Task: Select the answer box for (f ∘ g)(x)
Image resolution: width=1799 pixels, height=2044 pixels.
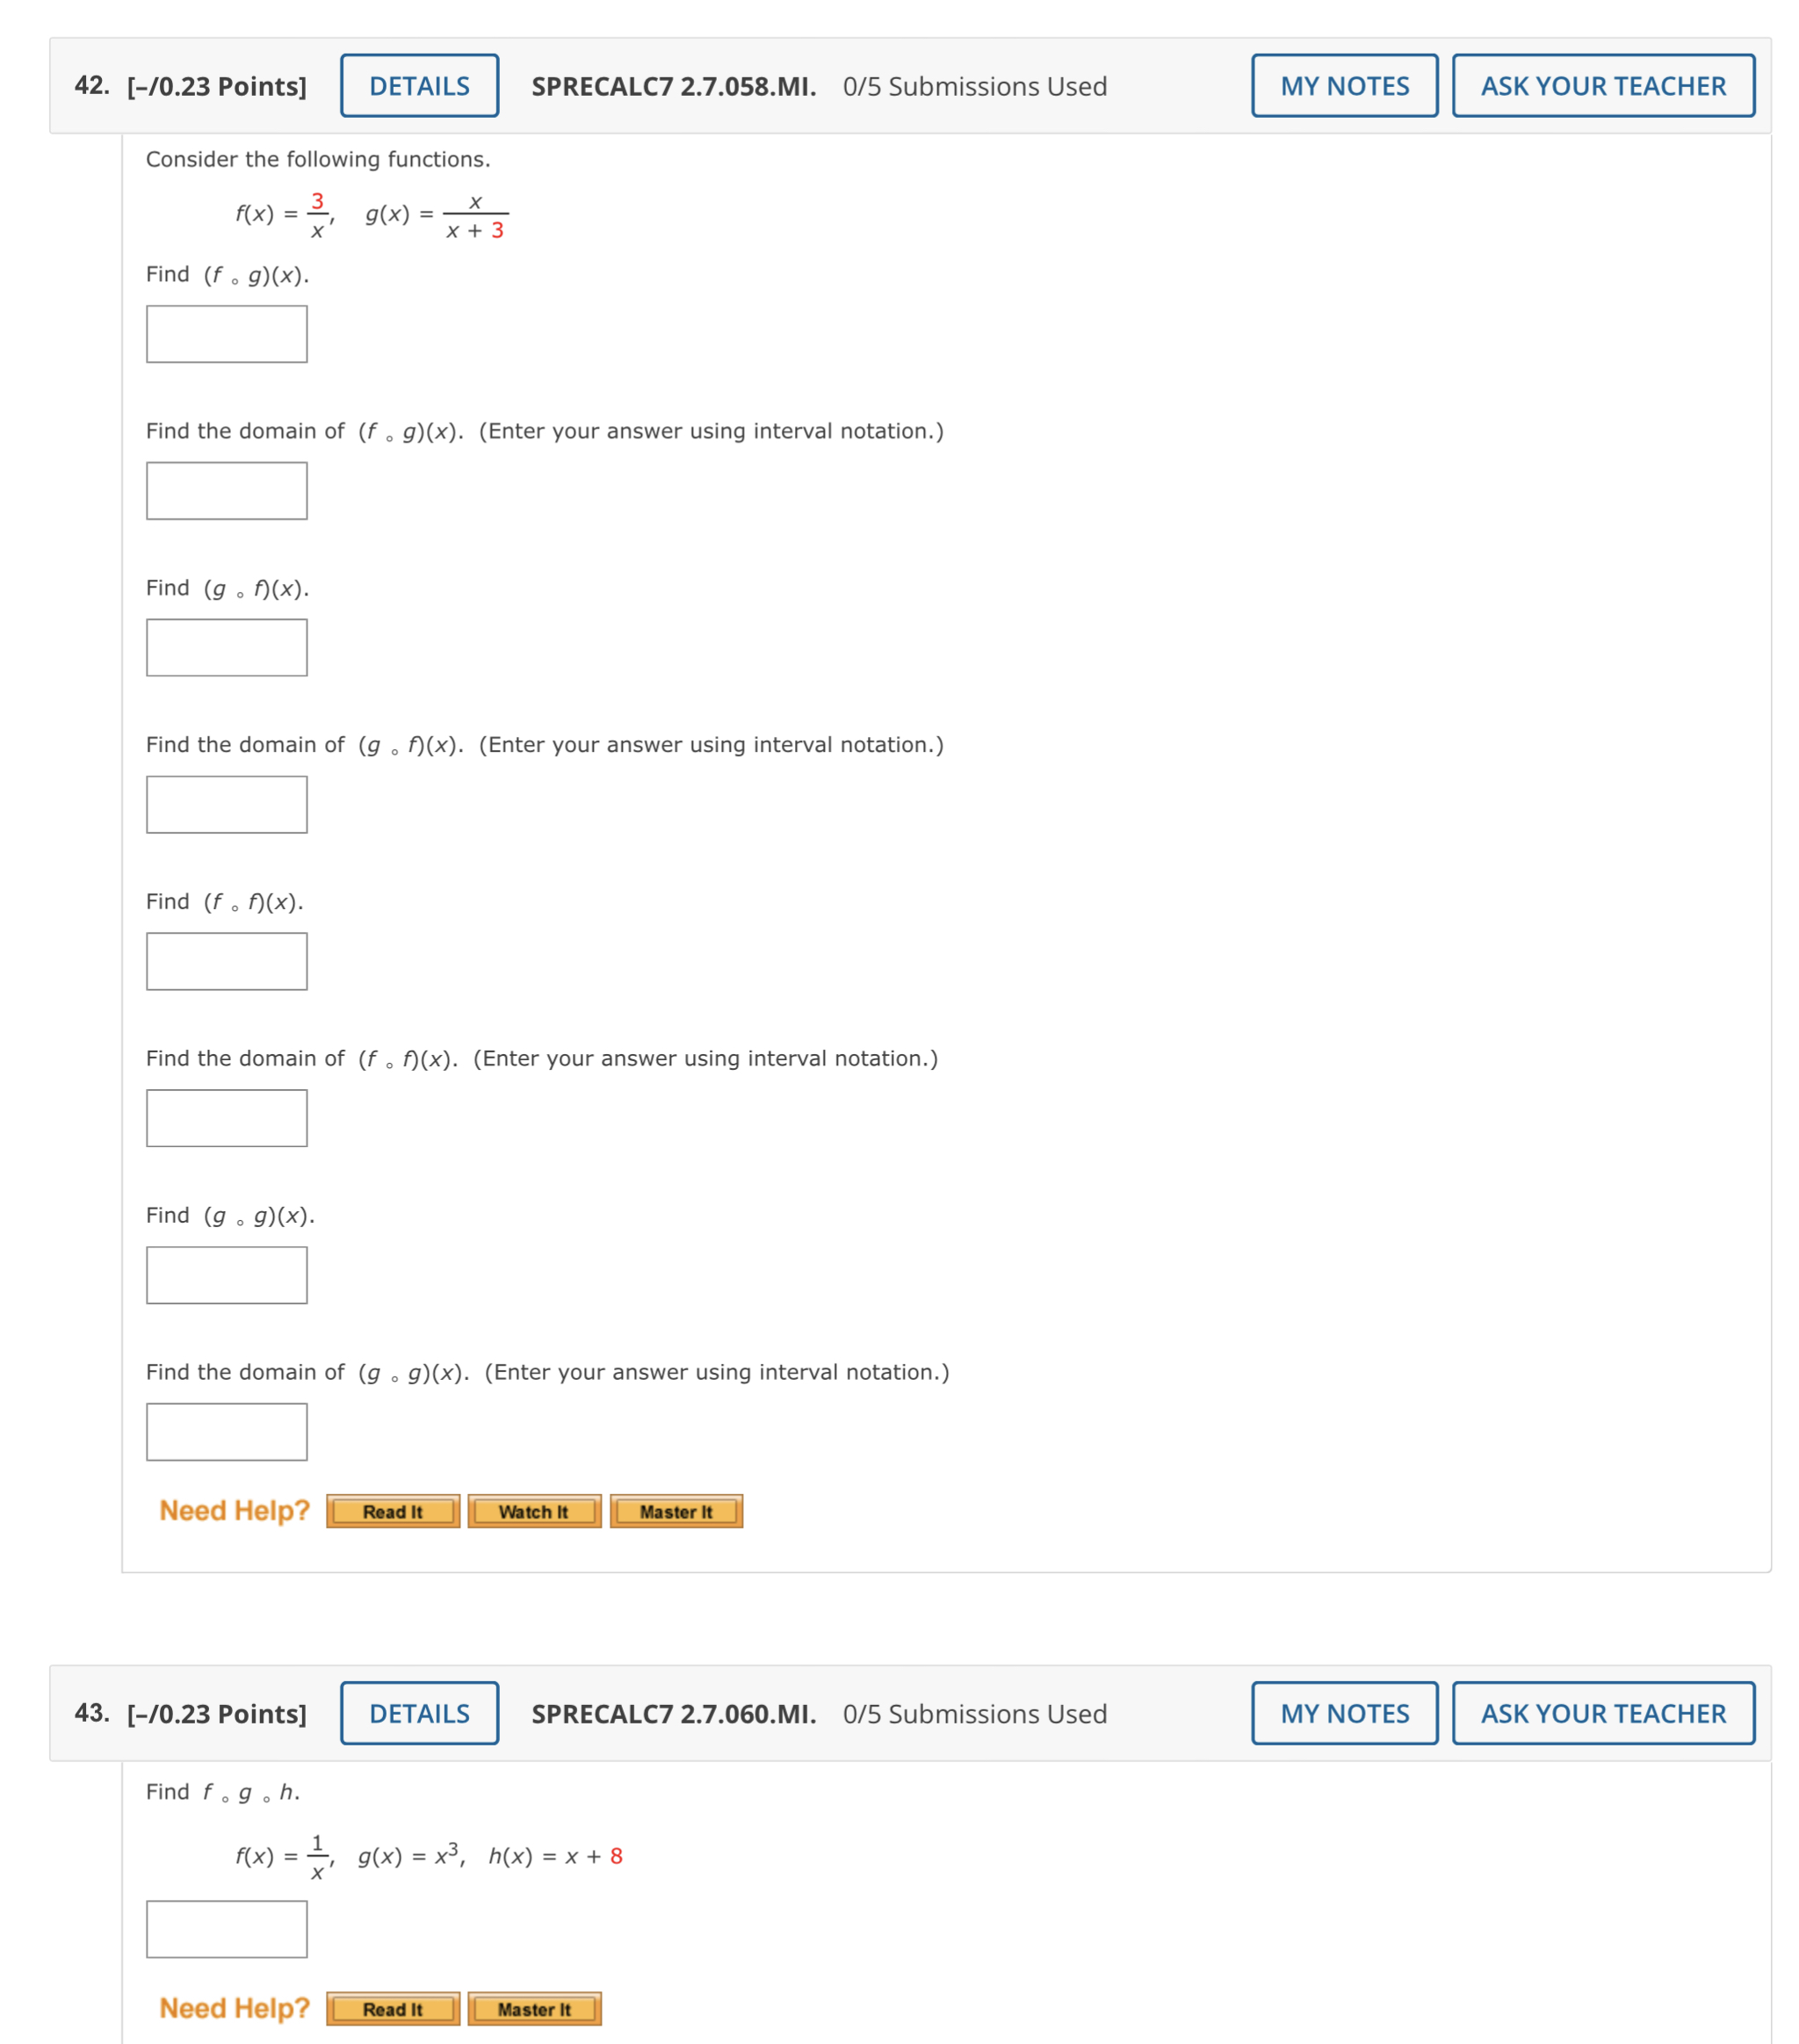Action: (x=226, y=333)
